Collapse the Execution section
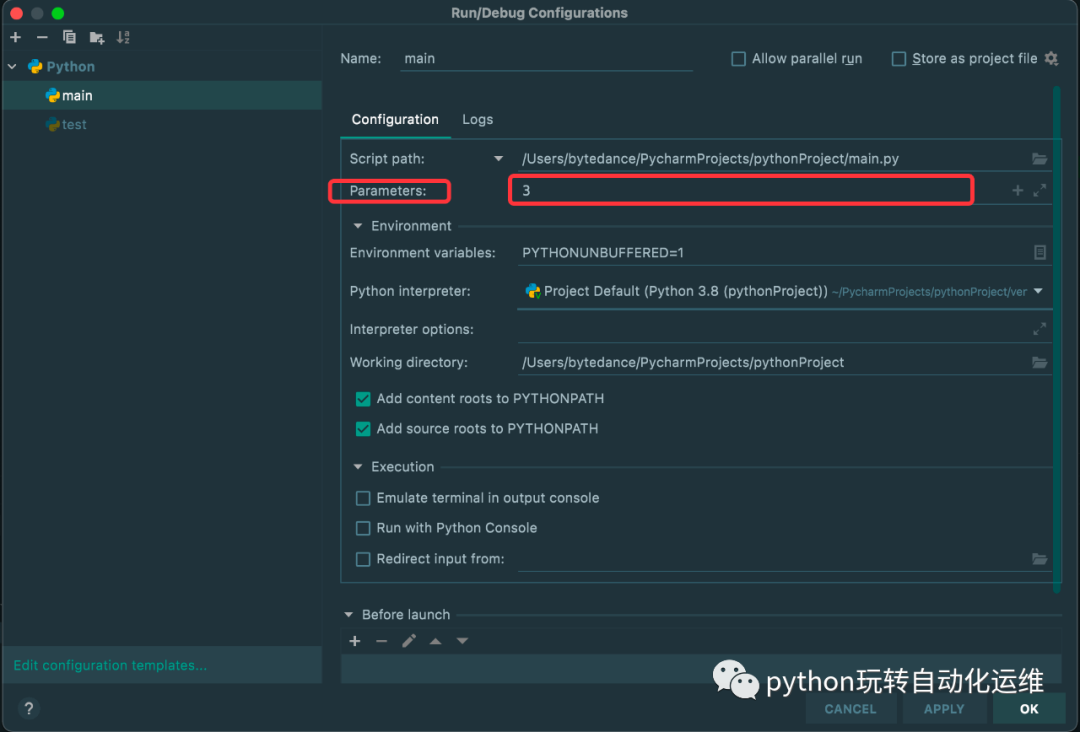This screenshot has height=732, width=1080. 357,467
